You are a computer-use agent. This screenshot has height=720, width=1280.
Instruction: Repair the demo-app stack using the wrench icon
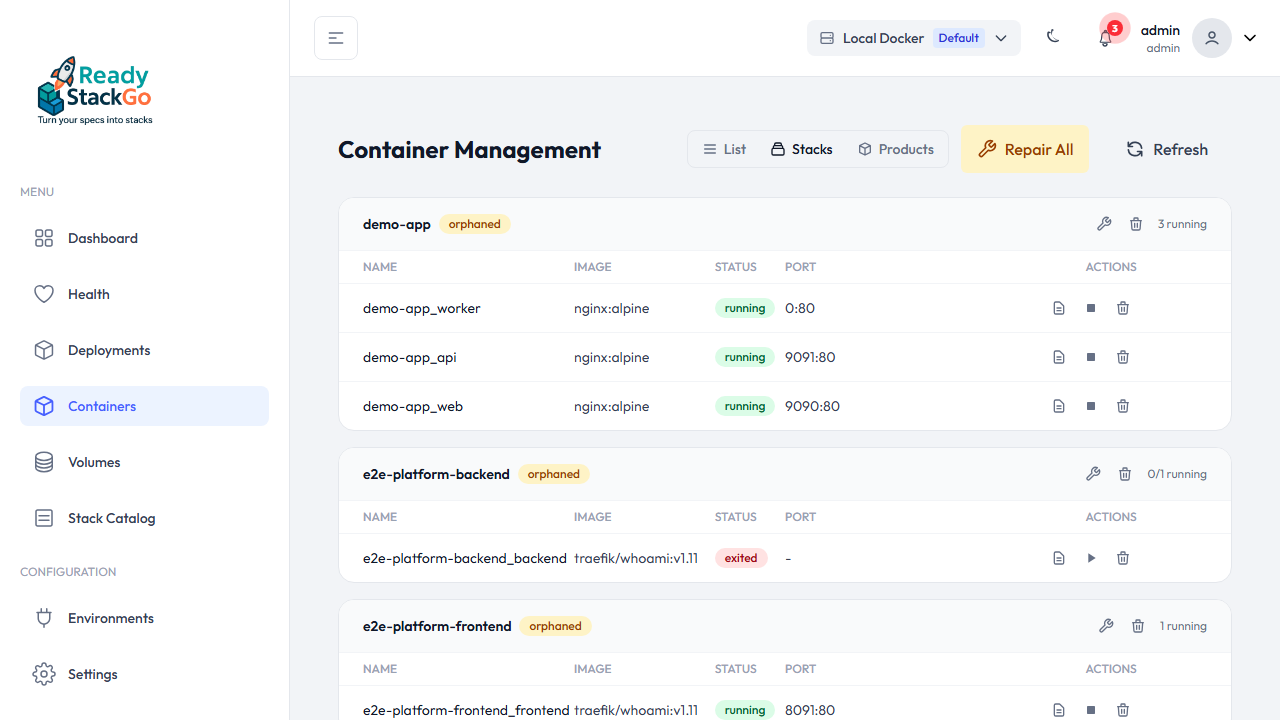pos(1104,224)
